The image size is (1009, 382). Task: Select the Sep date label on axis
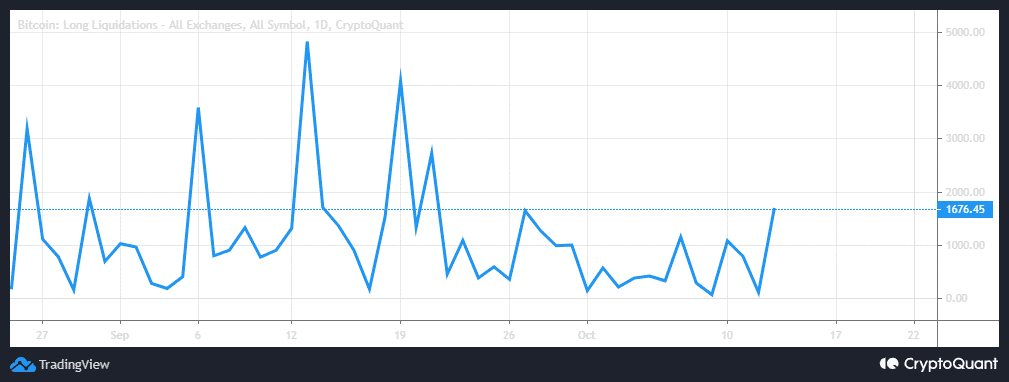pyautogui.click(x=120, y=335)
